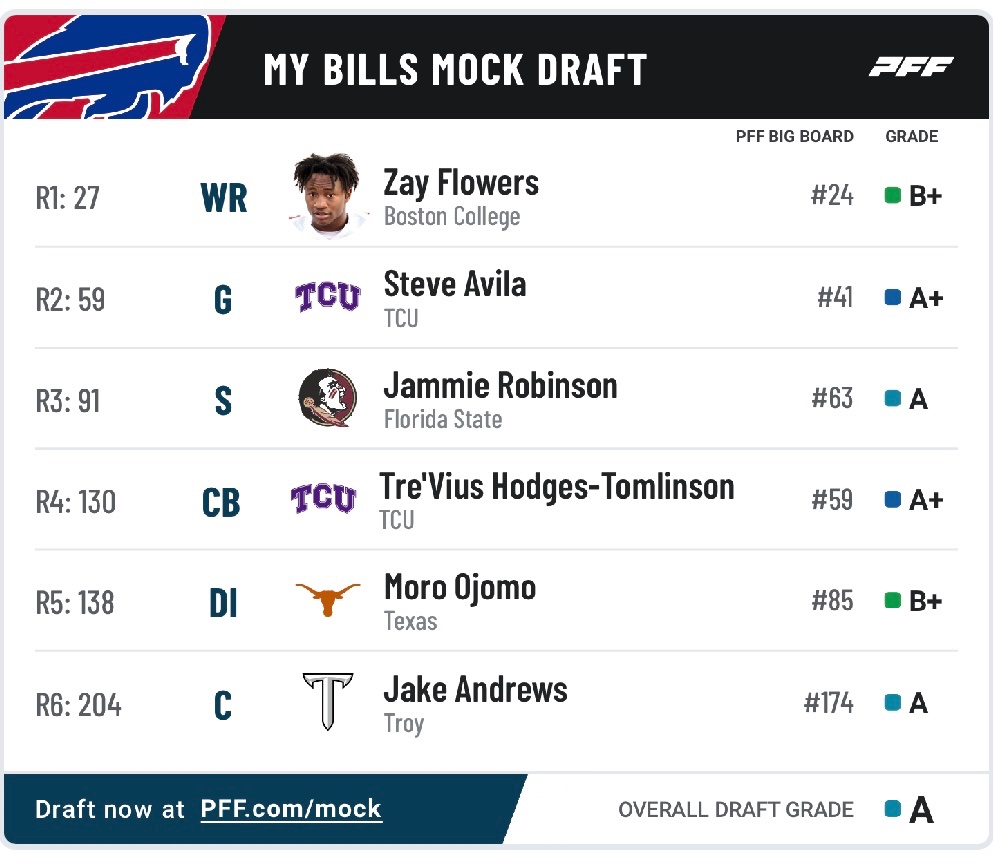
Task: Select Zay Flowers player name
Action: point(461,183)
